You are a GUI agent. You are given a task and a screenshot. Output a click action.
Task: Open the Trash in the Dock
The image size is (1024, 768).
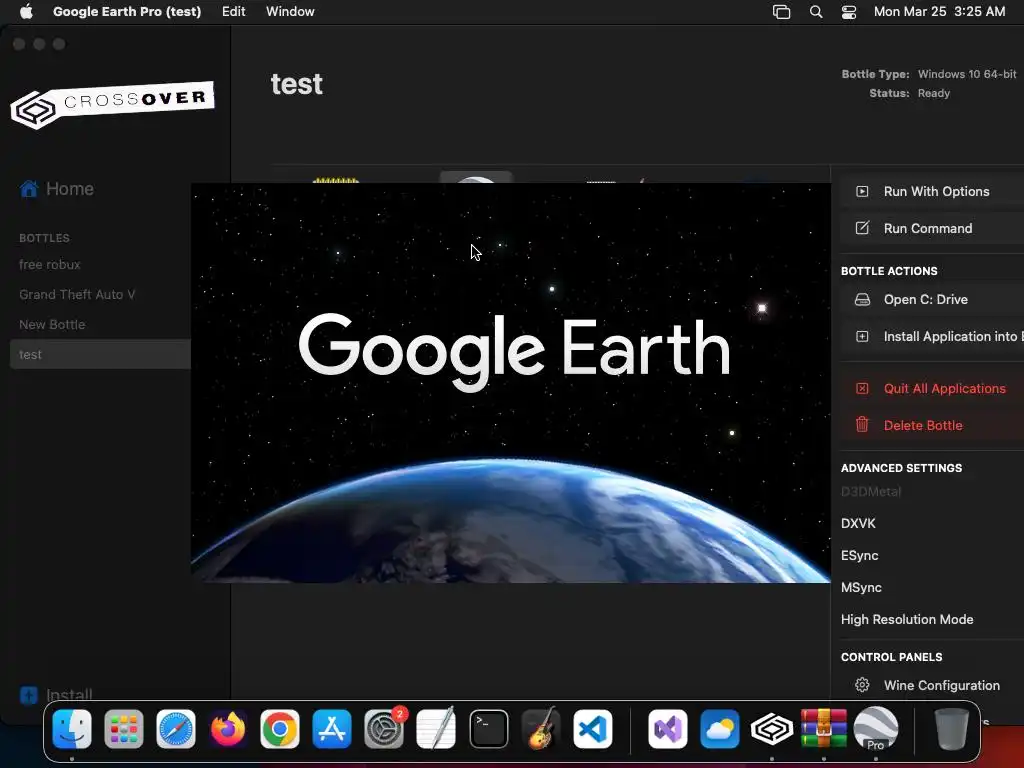[x=952, y=729]
